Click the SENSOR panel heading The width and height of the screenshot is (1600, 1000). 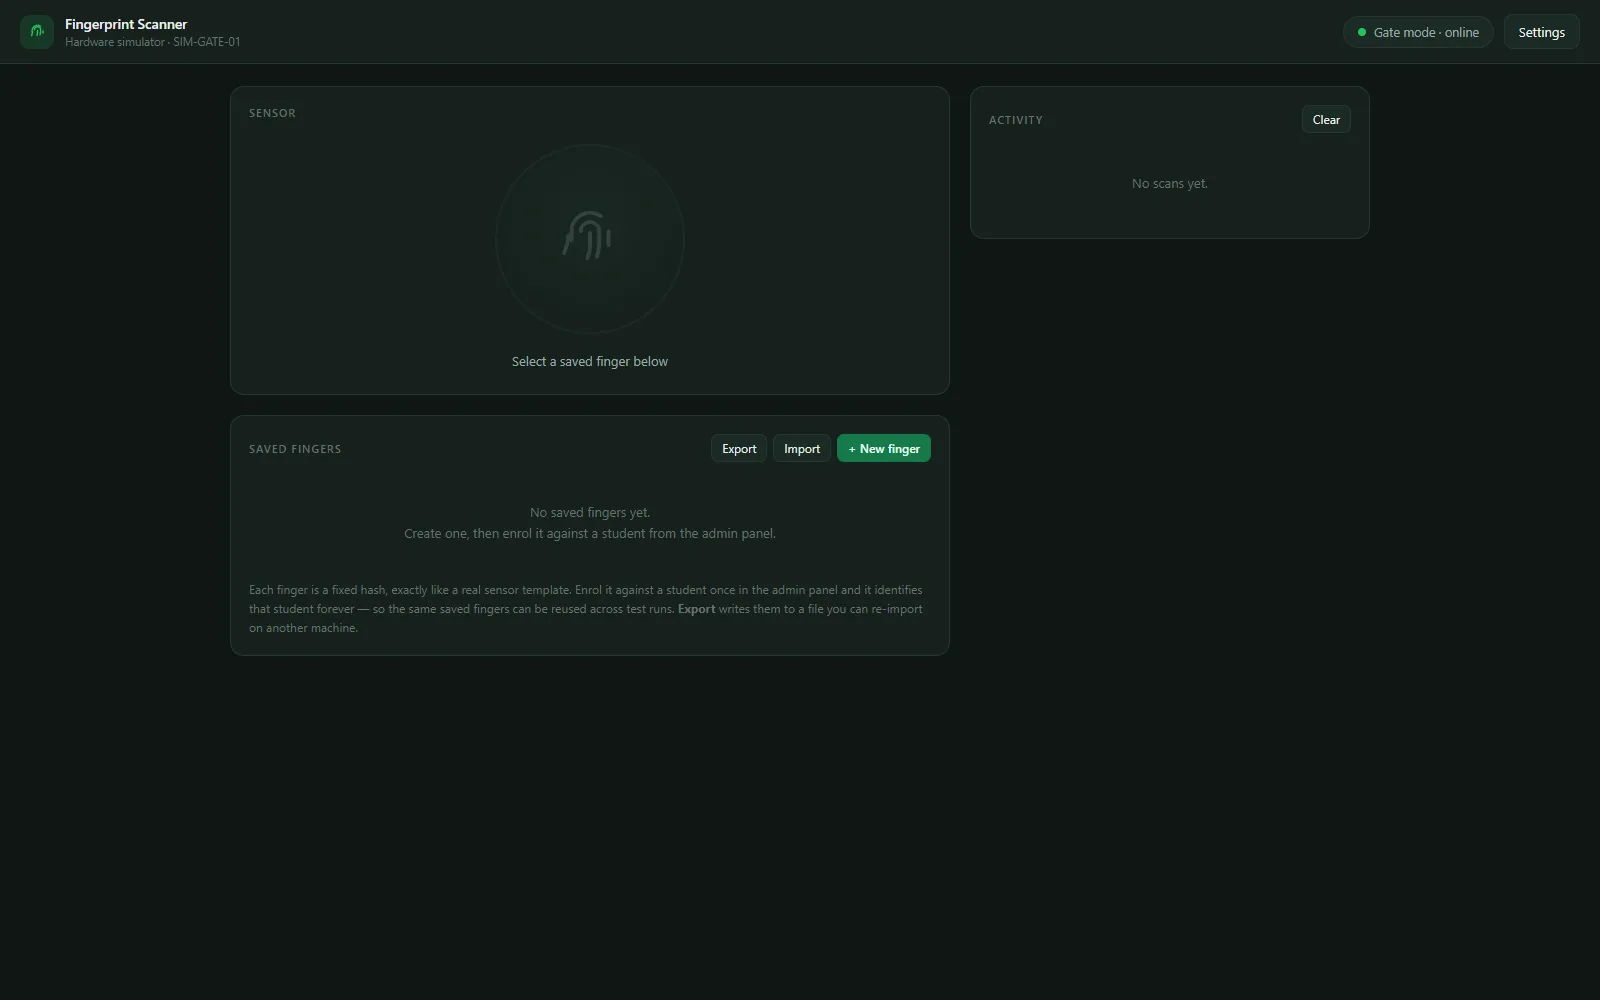click(272, 113)
